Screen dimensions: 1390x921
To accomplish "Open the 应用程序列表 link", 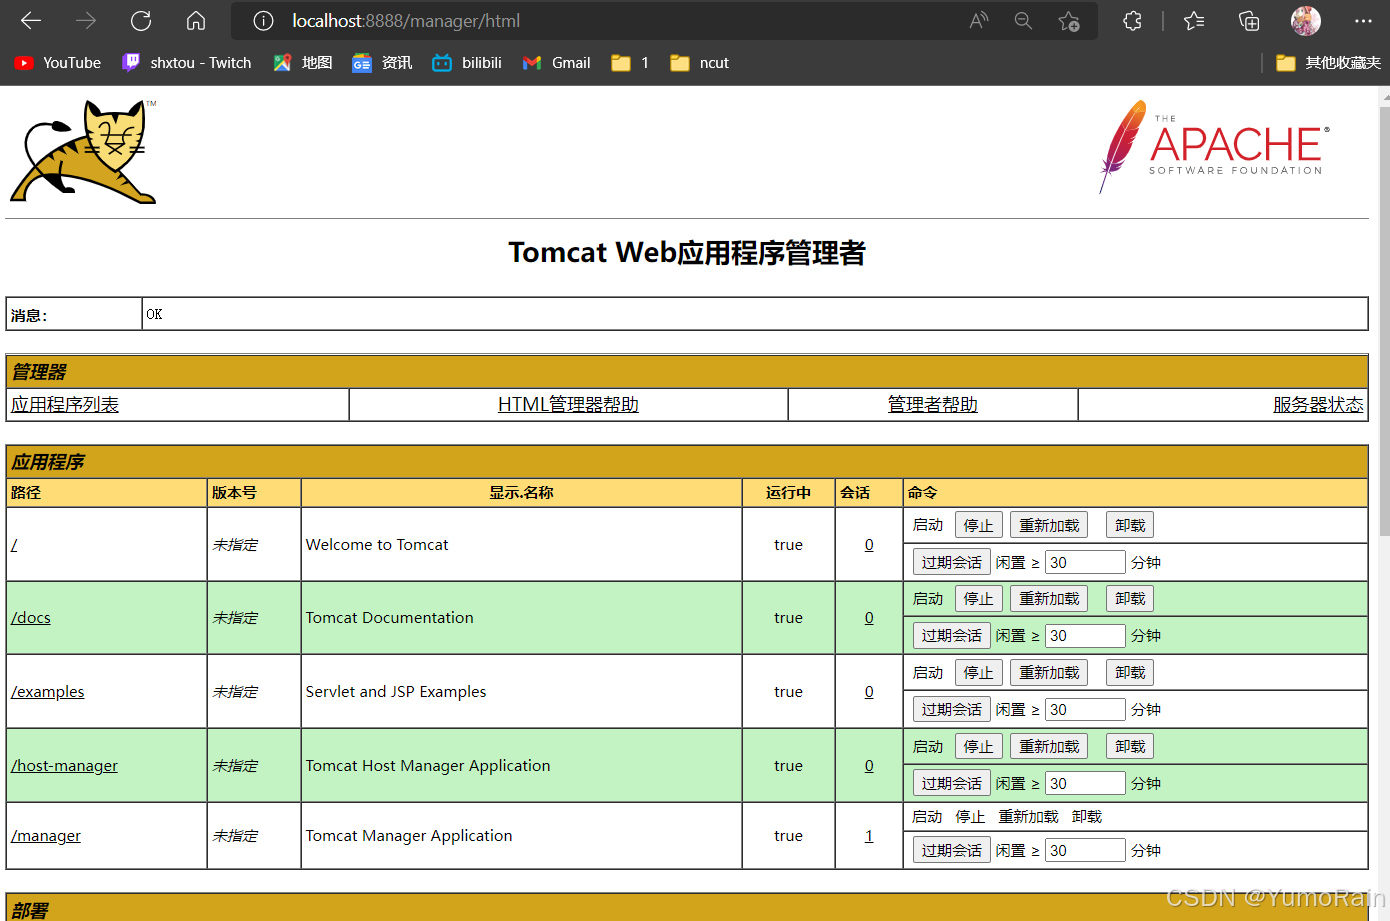I will click(65, 405).
